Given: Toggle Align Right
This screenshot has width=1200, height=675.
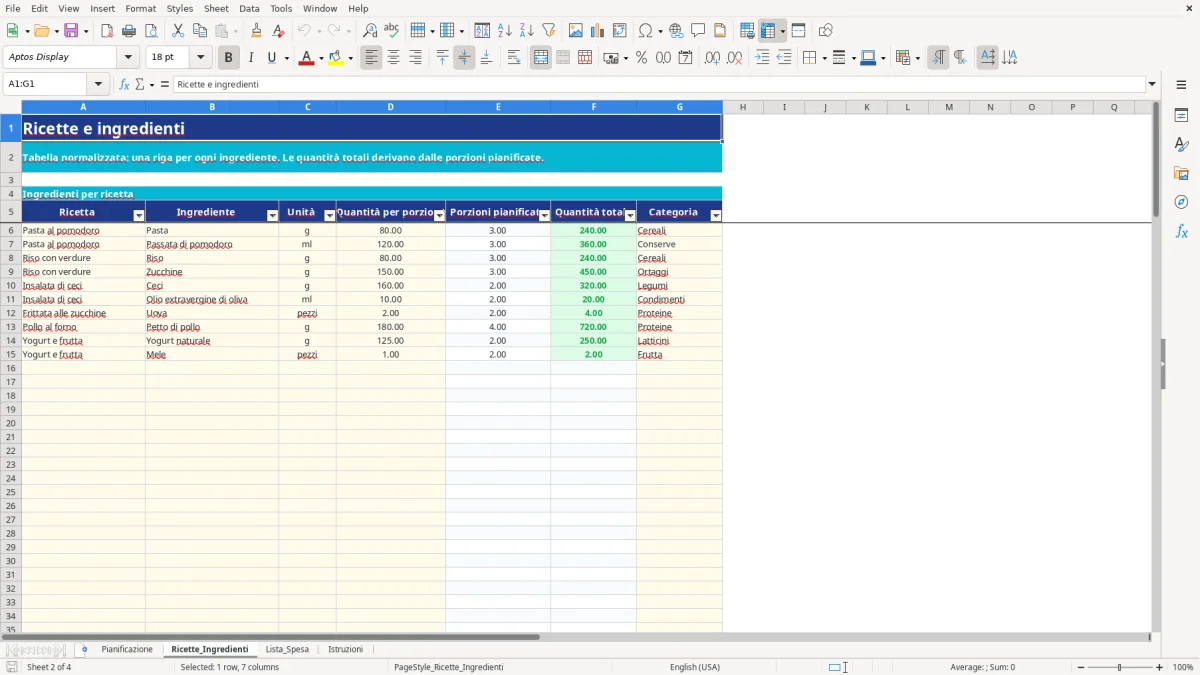Looking at the screenshot, I should tap(416, 58).
